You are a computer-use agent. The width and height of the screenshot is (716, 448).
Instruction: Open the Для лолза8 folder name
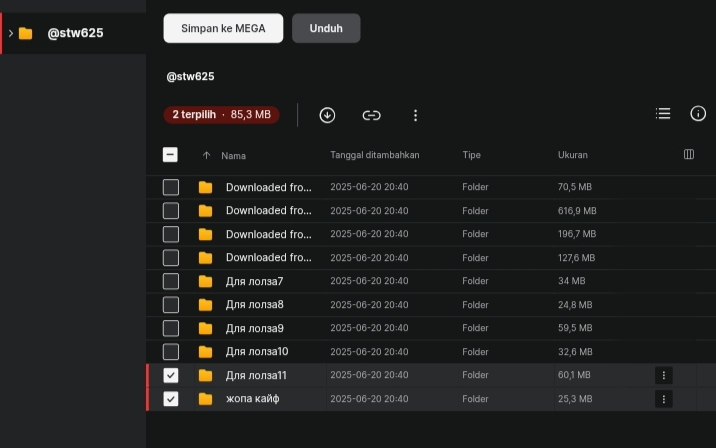coord(254,305)
